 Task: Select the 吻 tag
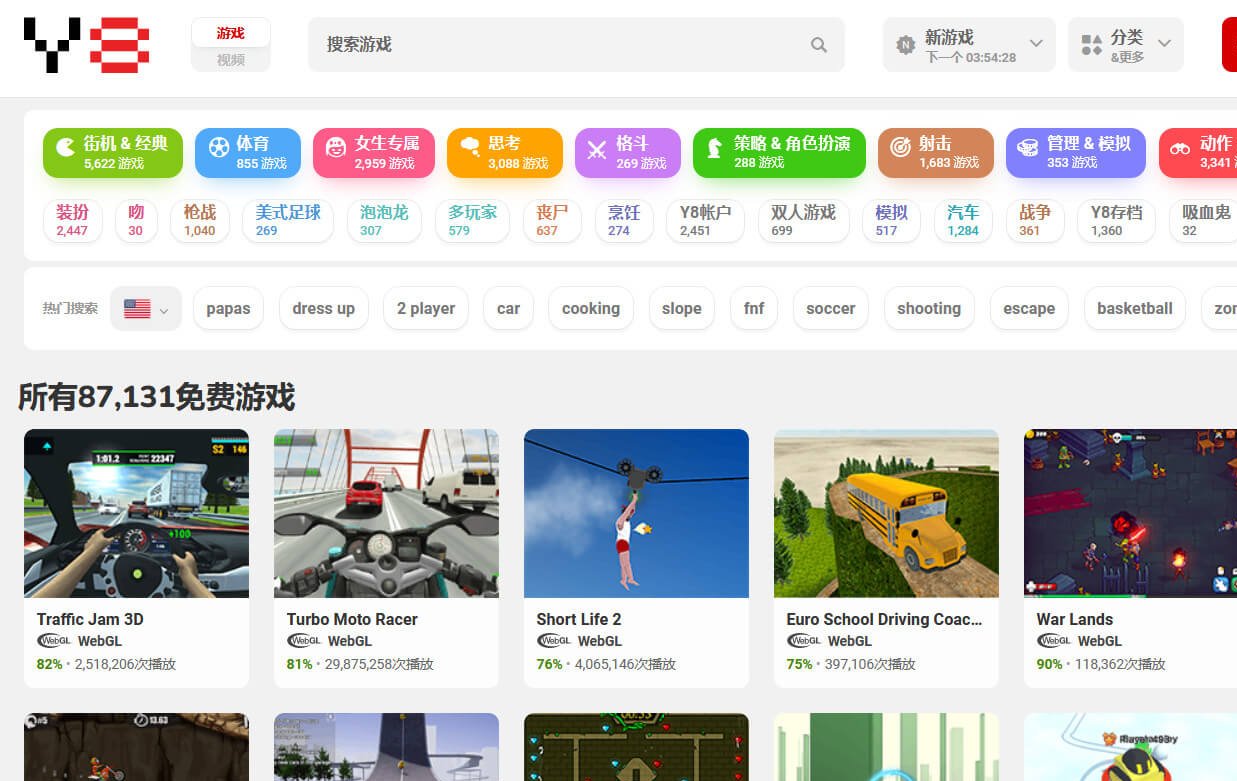(137, 221)
